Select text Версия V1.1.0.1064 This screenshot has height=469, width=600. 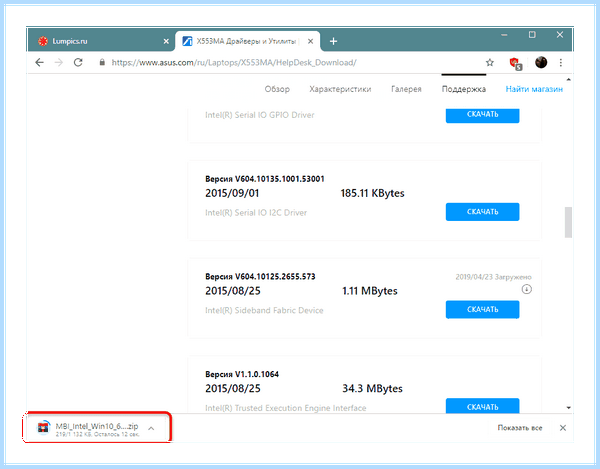pyautogui.click(x=242, y=374)
